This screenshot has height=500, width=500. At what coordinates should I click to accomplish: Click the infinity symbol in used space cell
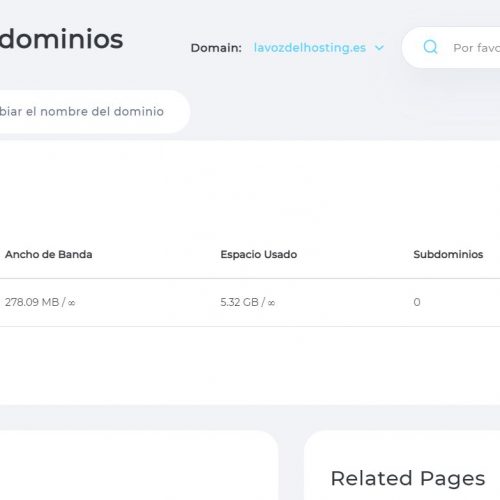(271, 303)
